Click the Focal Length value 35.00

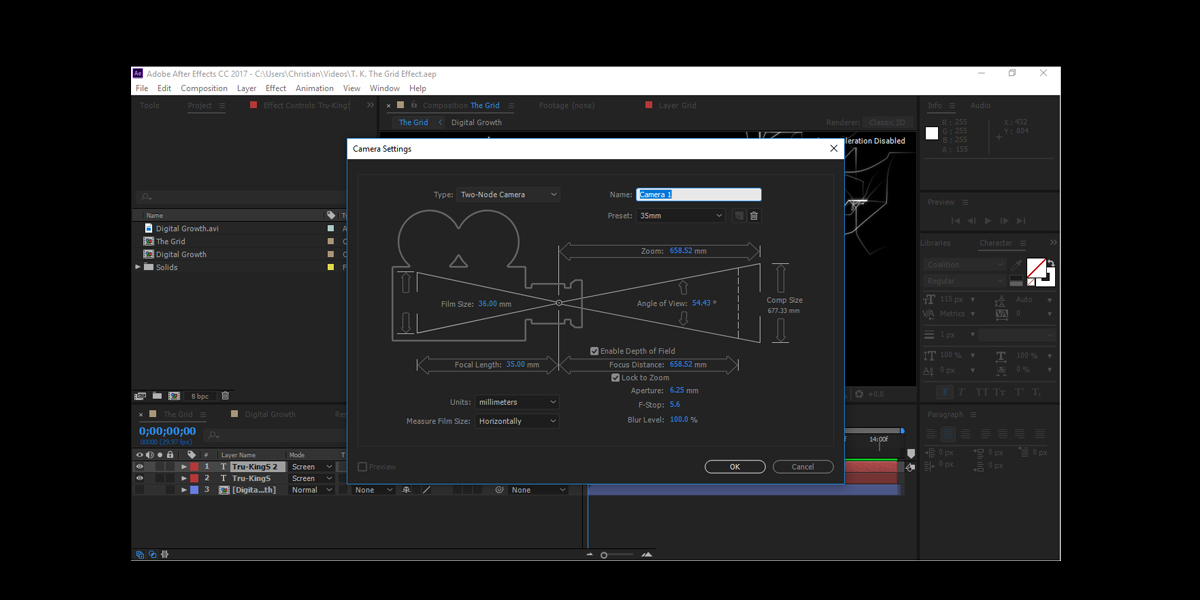click(x=515, y=365)
